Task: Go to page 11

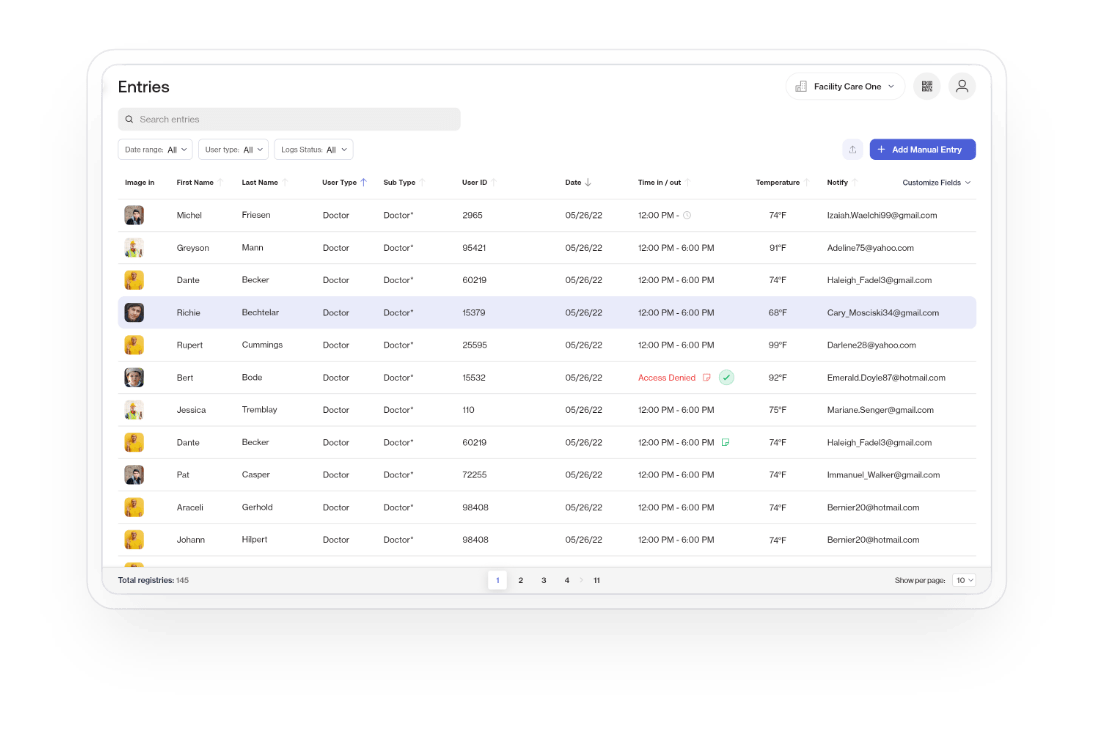Action: [x=597, y=581]
